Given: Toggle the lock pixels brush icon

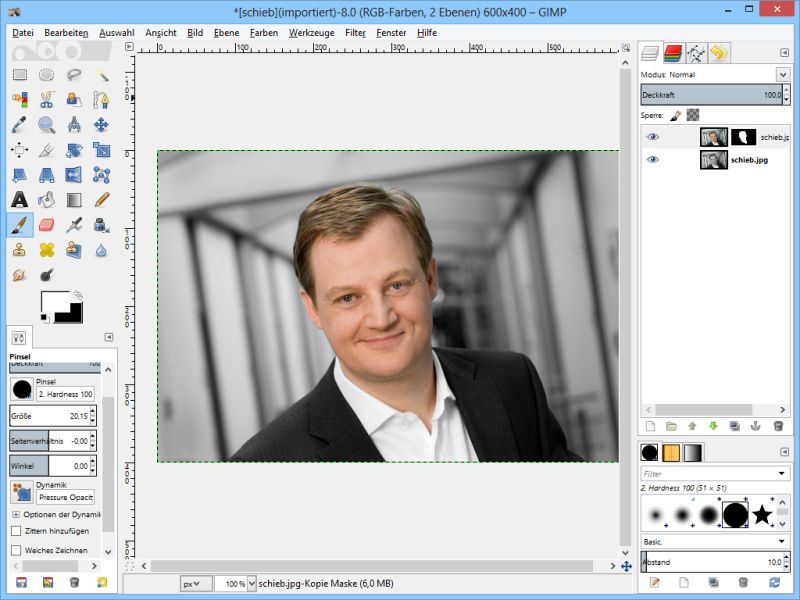Looking at the screenshot, I should 676,115.
